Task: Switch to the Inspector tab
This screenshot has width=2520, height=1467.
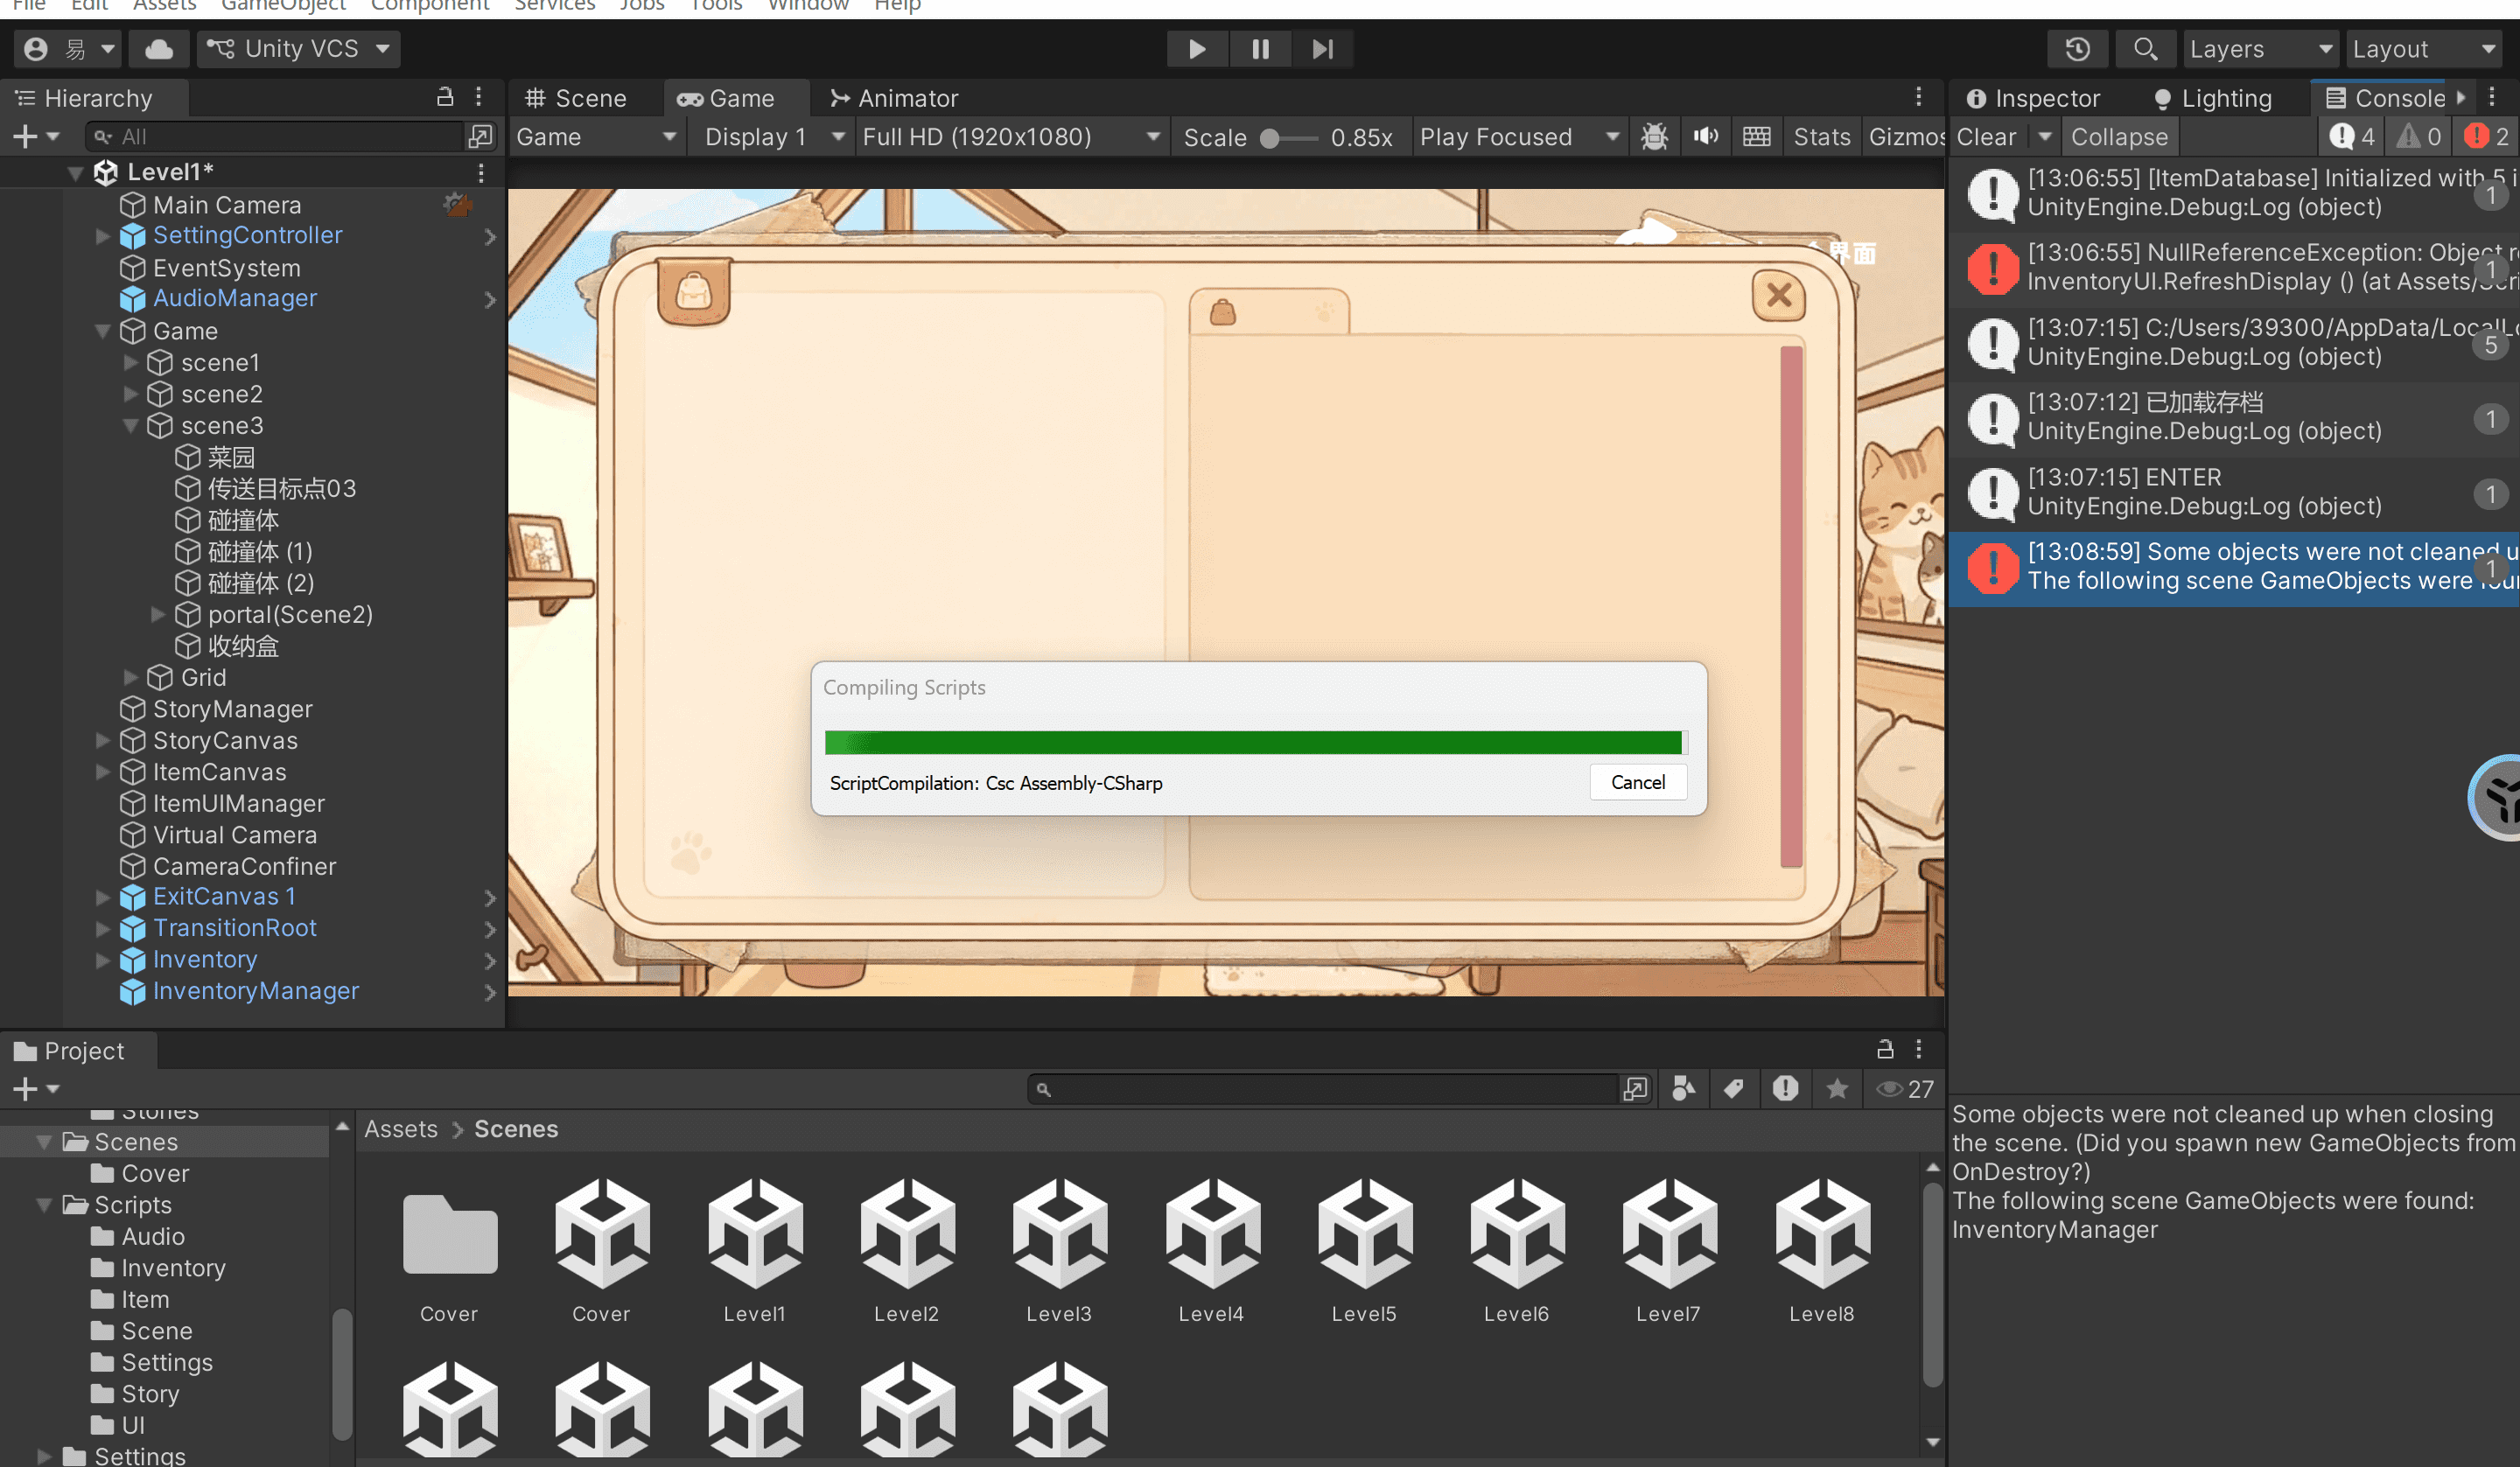Action: pyautogui.click(x=2033, y=98)
